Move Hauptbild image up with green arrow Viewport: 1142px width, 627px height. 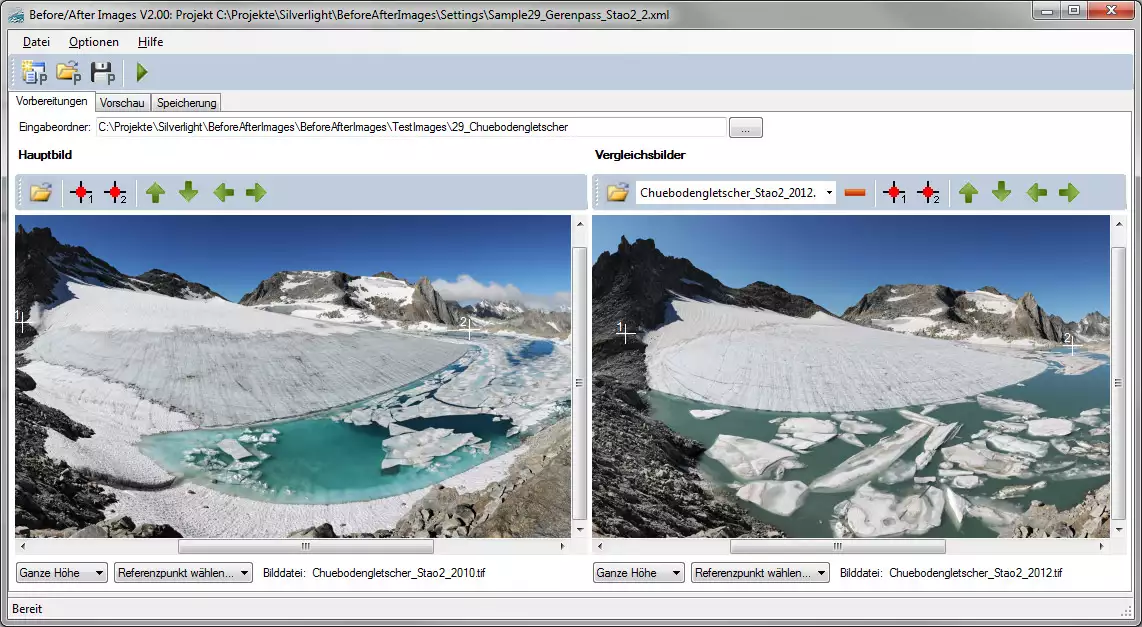click(x=155, y=193)
